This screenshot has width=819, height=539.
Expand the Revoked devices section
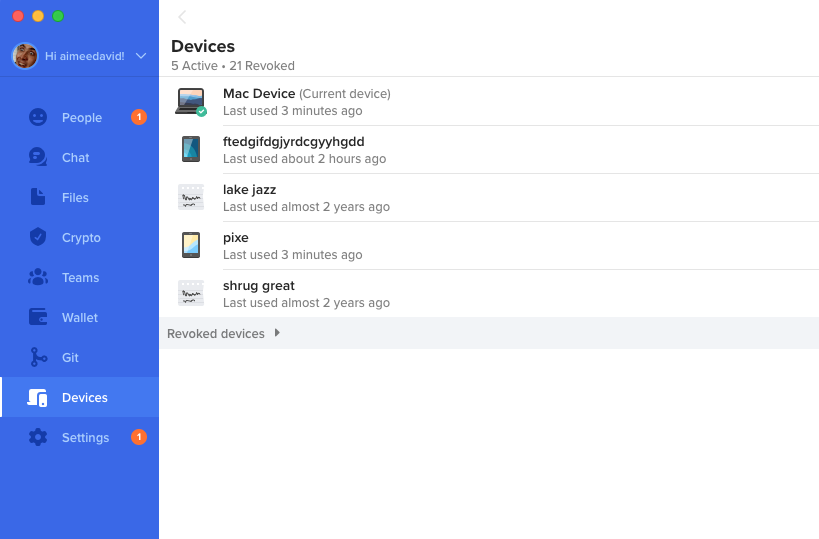click(x=216, y=333)
